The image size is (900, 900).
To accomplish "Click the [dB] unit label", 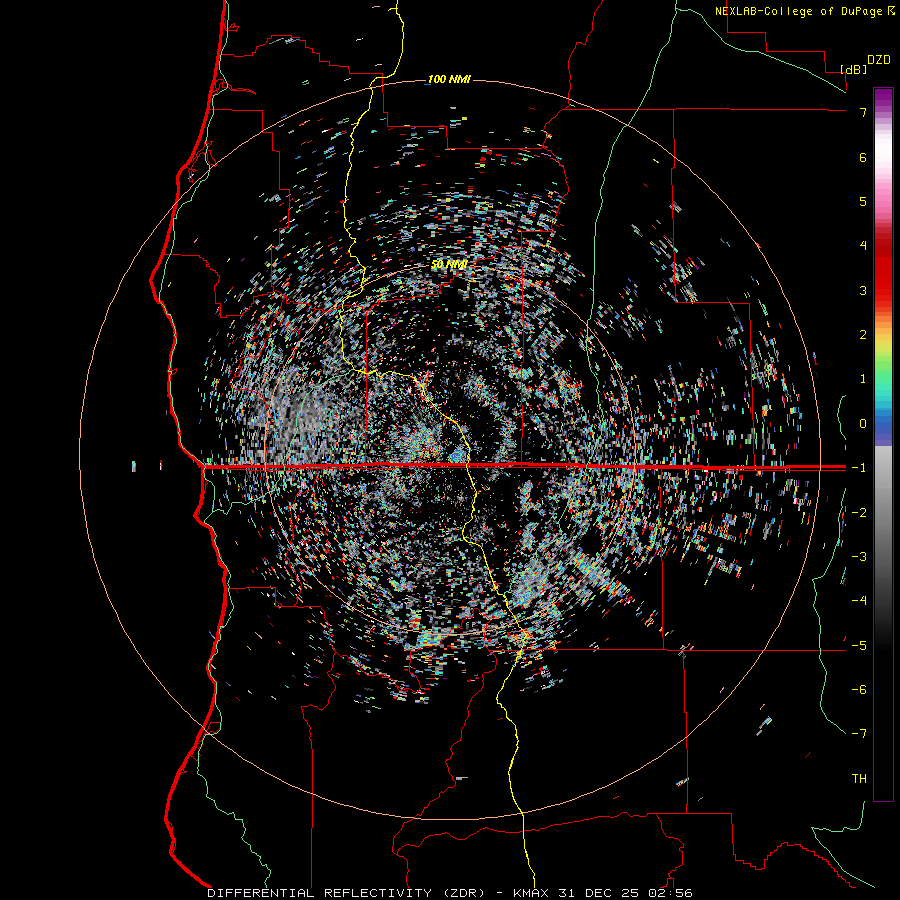I will (853, 69).
